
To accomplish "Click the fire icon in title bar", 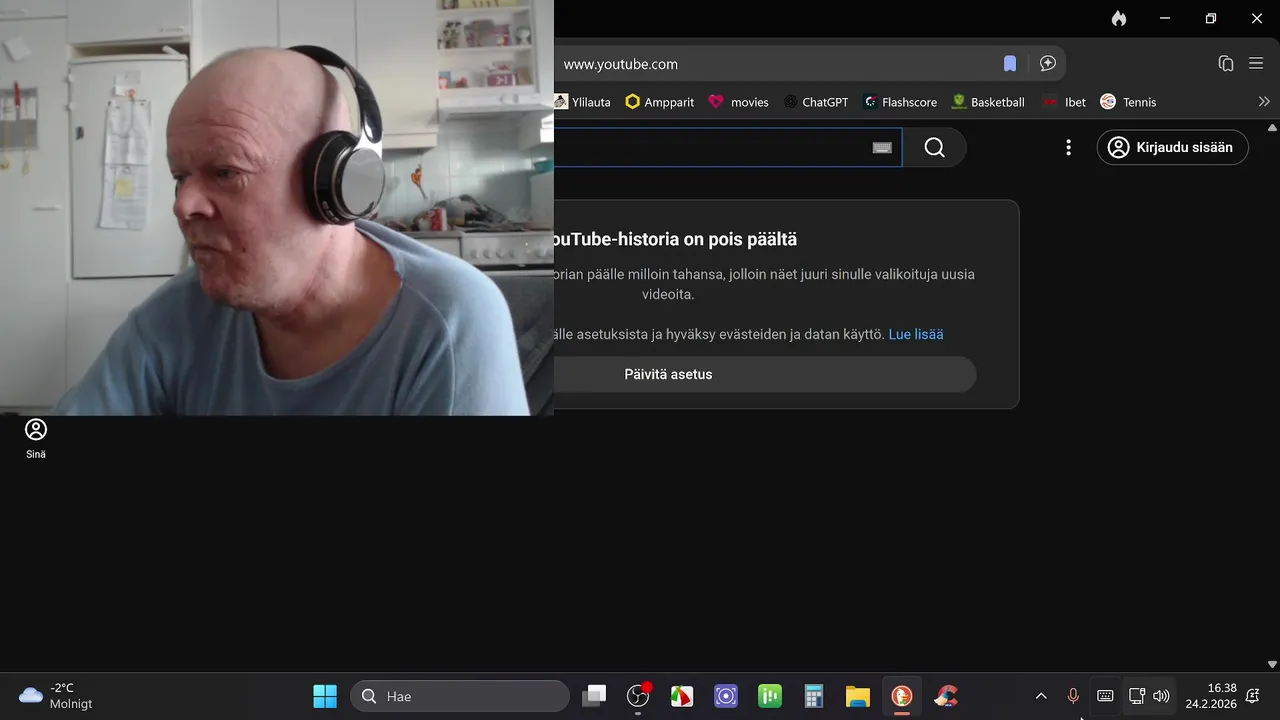I will (x=1119, y=18).
